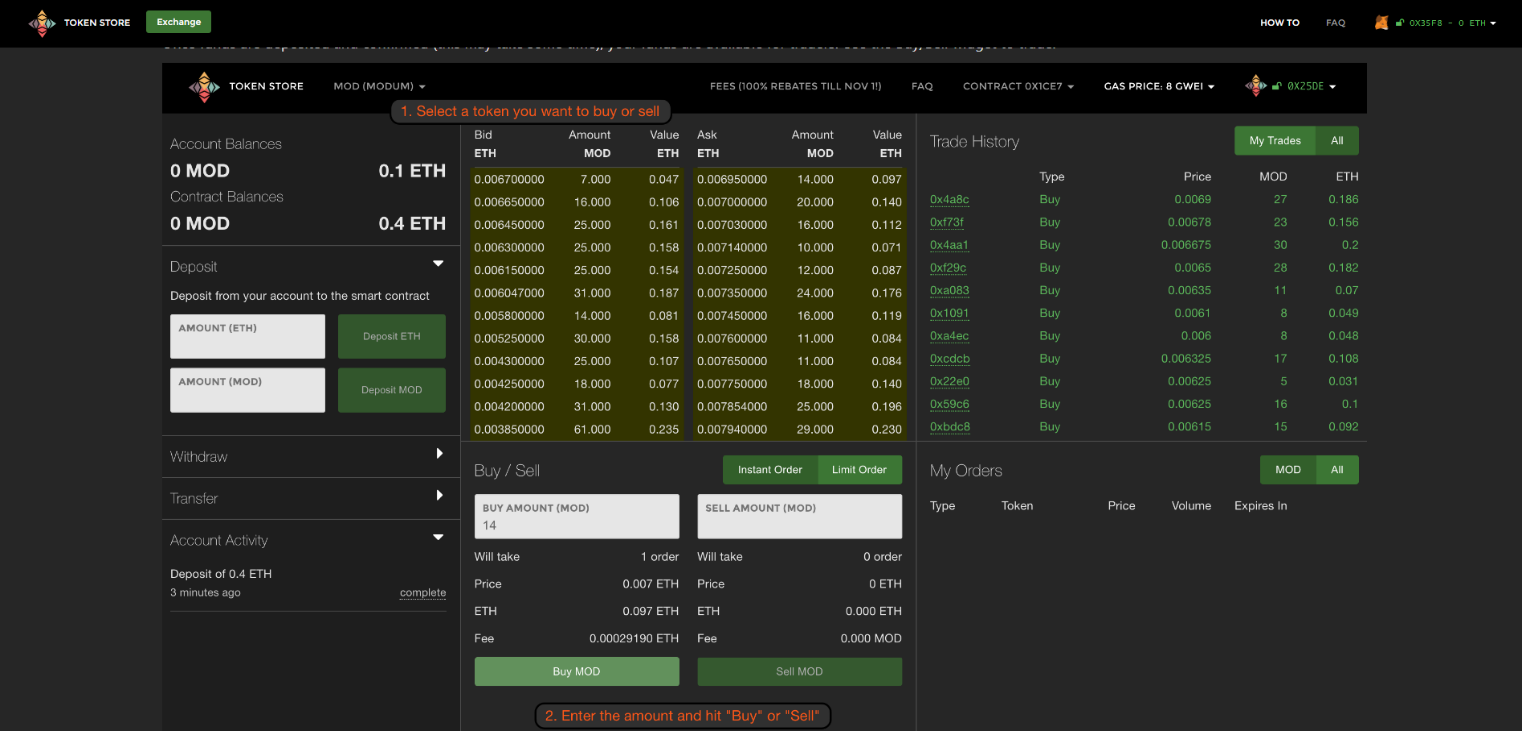Image resolution: width=1522 pixels, height=731 pixels.
Task: Select the ask priced 0.007000000
Action: (800, 202)
